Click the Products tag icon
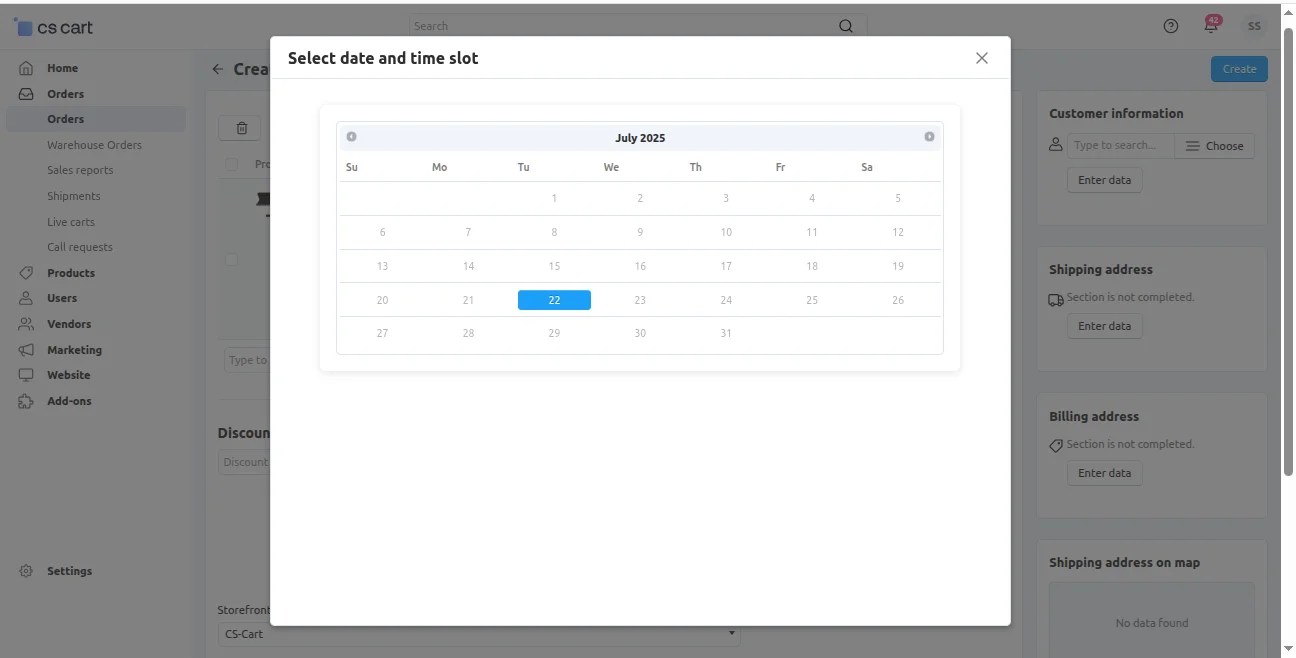Viewport: 1296px width, 658px height. point(26,273)
